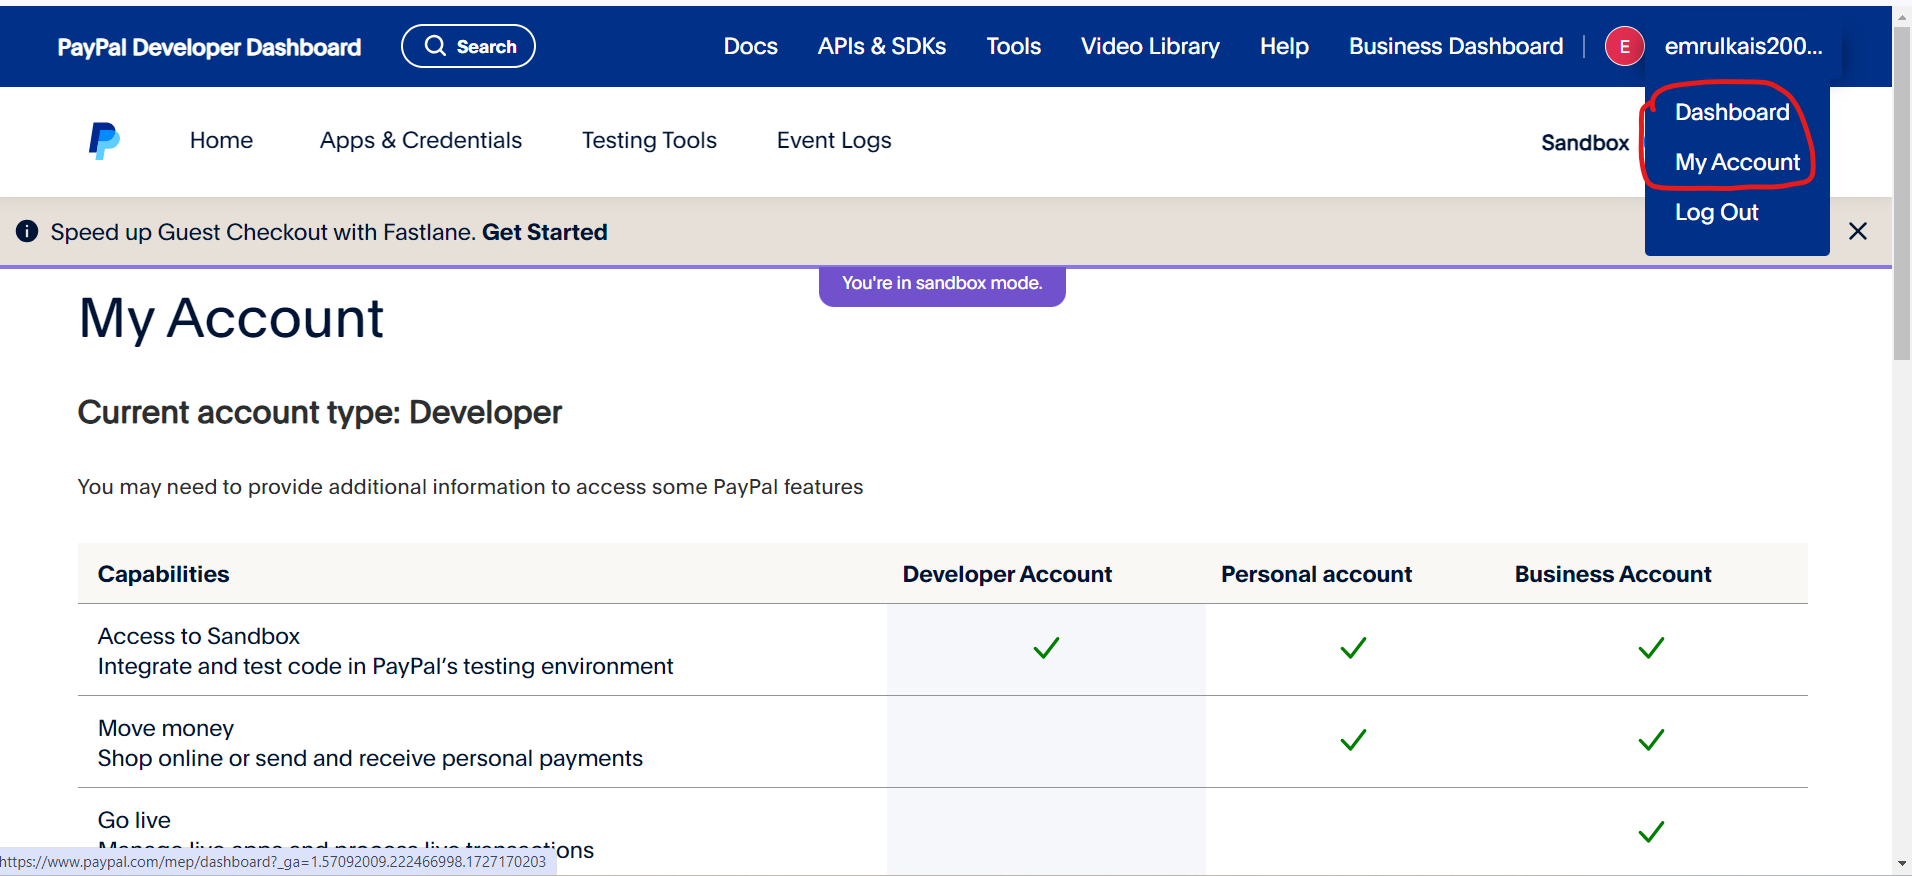Open the Help menu
Screen dimensions: 1912x876
(1284, 46)
